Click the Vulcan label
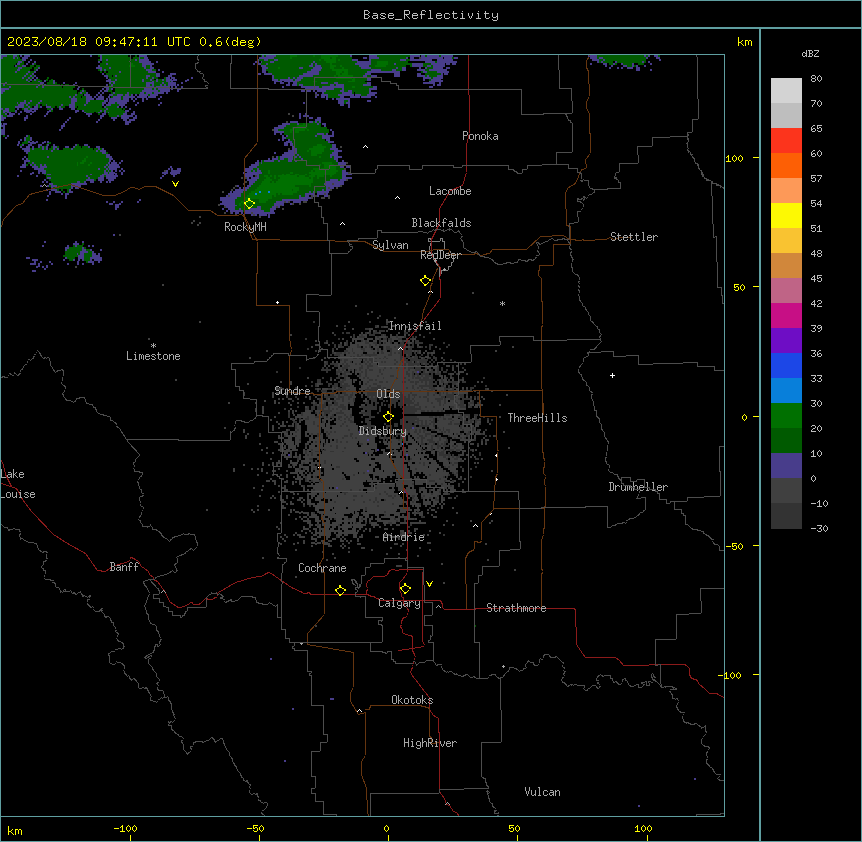862x842 pixels. click(543, 792)
